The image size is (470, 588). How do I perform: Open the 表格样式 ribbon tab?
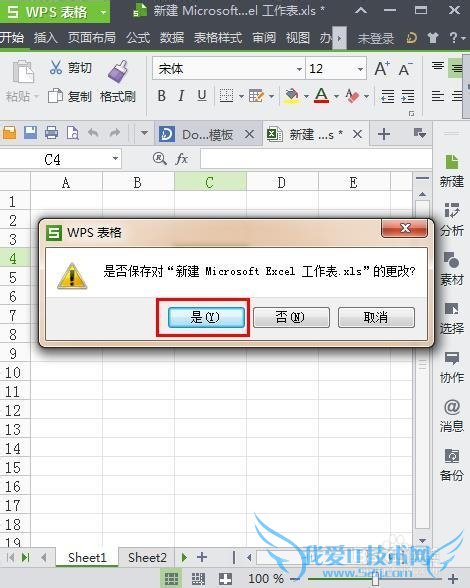(x=218, y=38)
